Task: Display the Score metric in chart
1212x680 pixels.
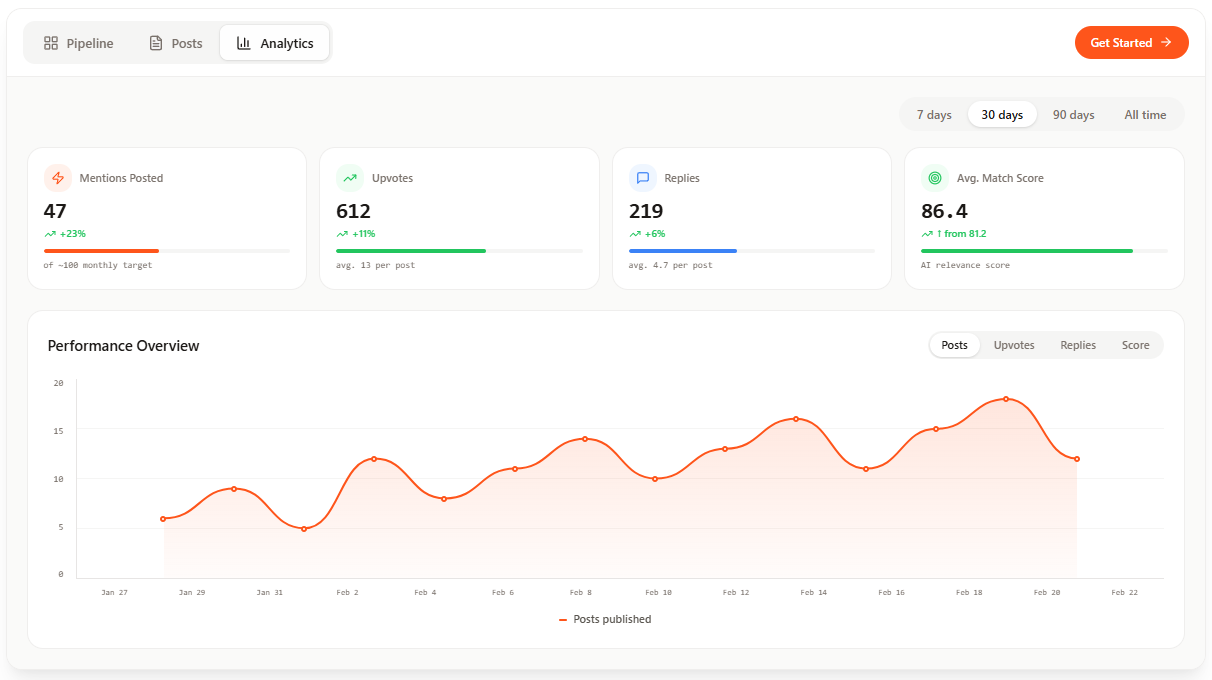Action: pyautogui.click(x=1135, y=345)
